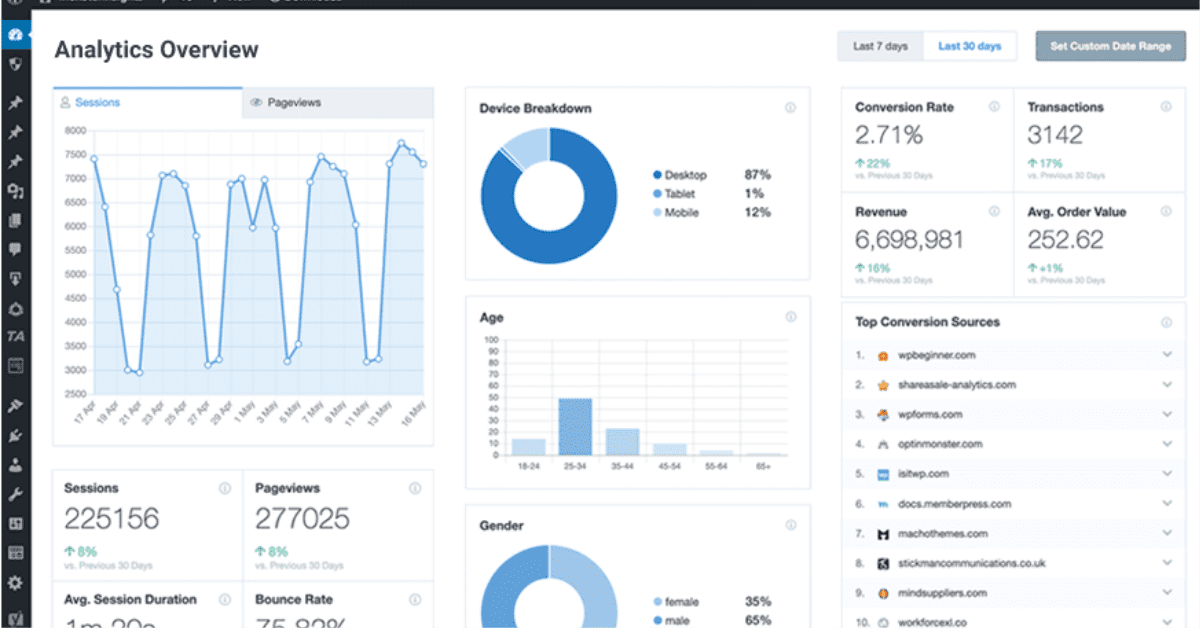Expand the machothemes.com row chevron

pyautogui.click(x=1166, y=534)
